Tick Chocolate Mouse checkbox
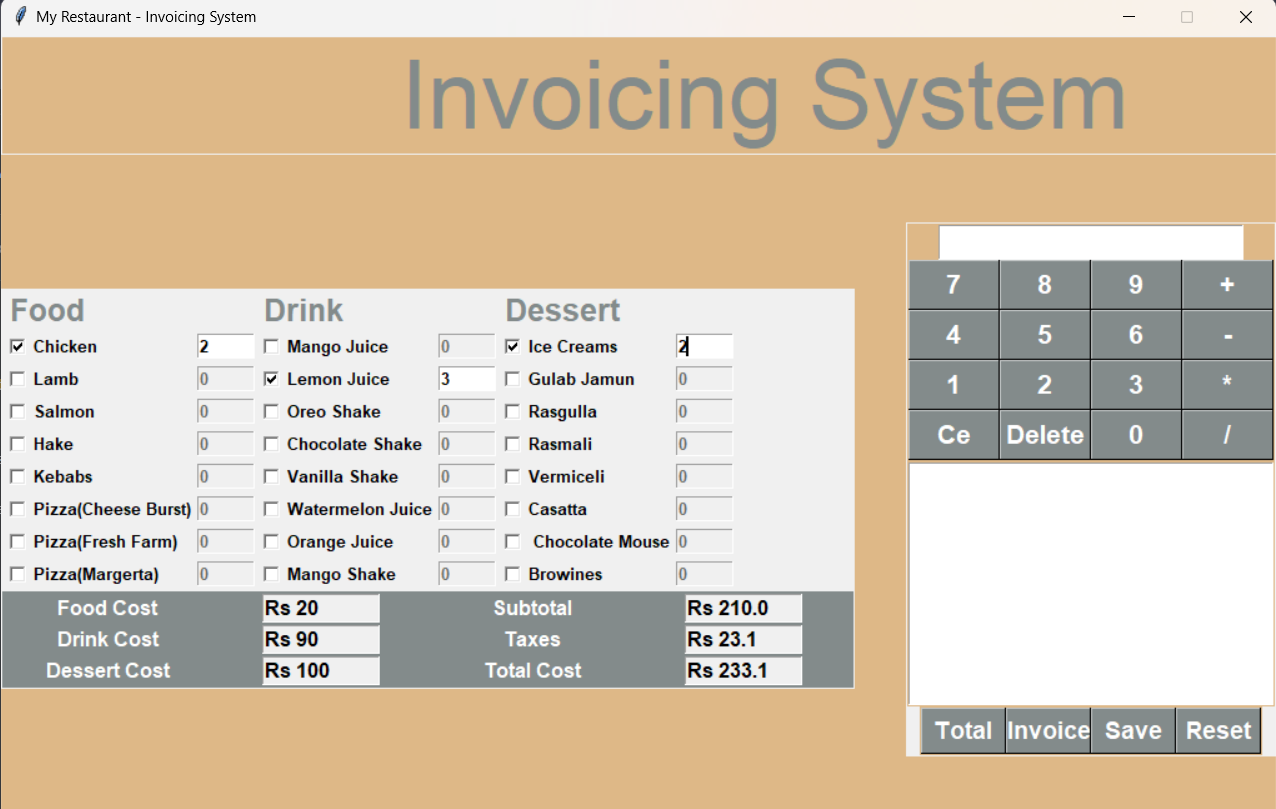Viewport: 1276px width, 809px height. coord(513,542)
